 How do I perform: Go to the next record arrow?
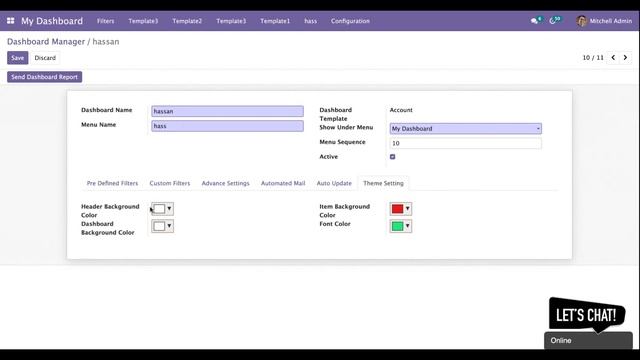(625, 58)
